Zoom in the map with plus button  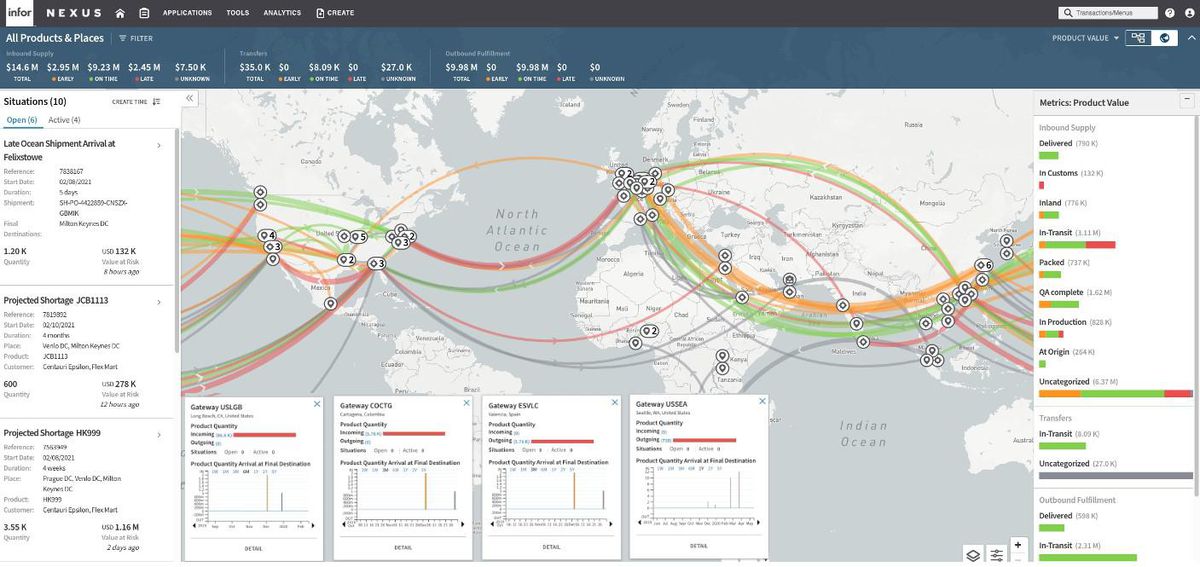(1018, 545)
